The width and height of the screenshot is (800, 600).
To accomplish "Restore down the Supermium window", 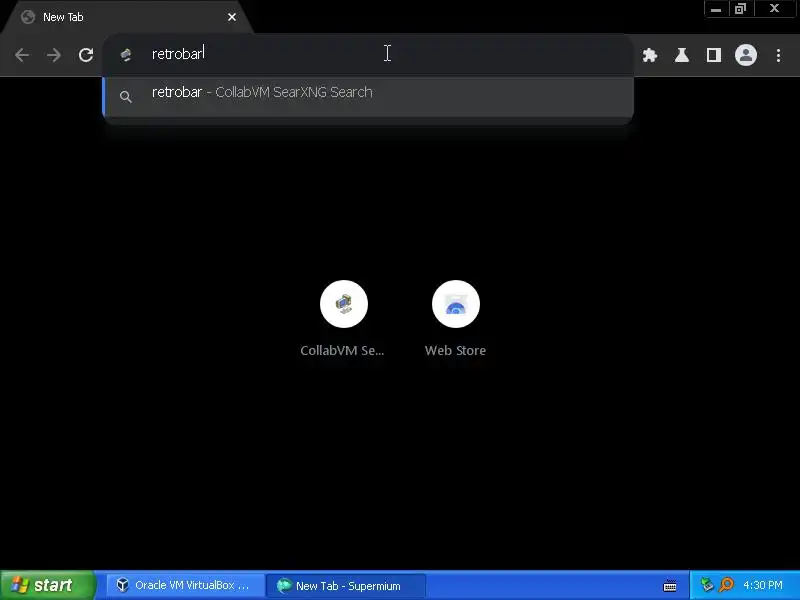I will (740, 9).
